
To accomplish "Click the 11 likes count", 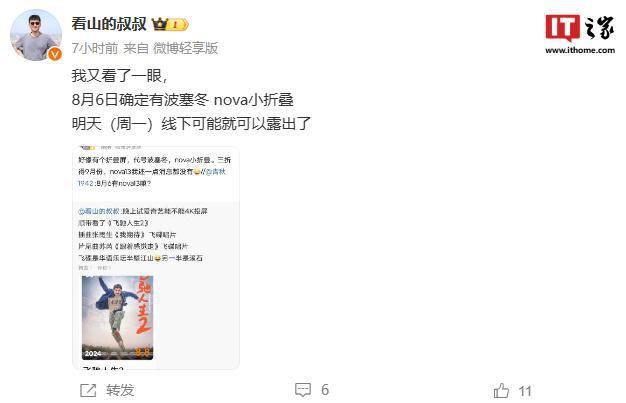I will tap(525, 391).
